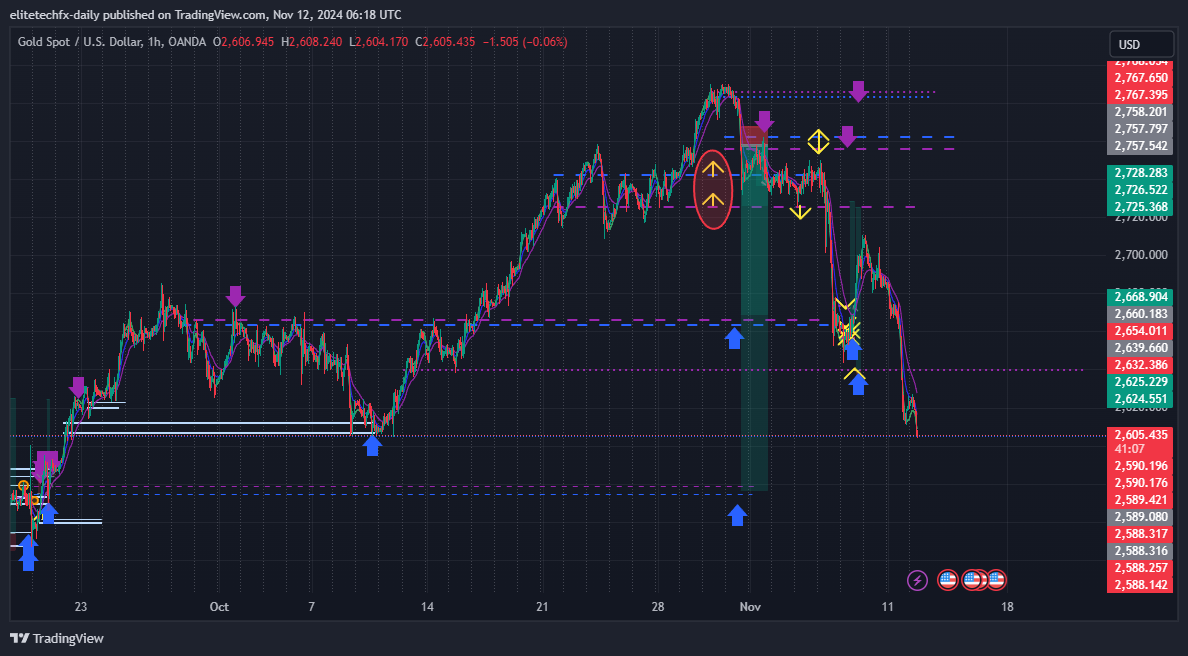Select the purple down arrow above the dotted peak line
Screen dimensions: 1188x656
(858, 91)
